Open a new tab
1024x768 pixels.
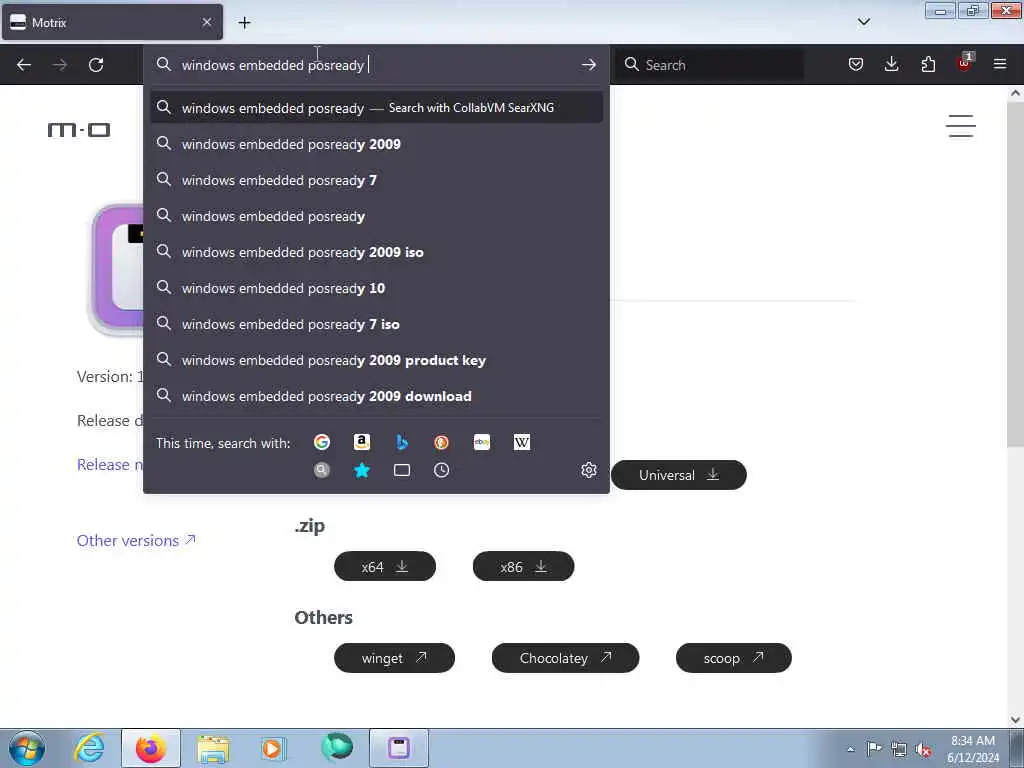pyautogui.click(x=244, y=23)
